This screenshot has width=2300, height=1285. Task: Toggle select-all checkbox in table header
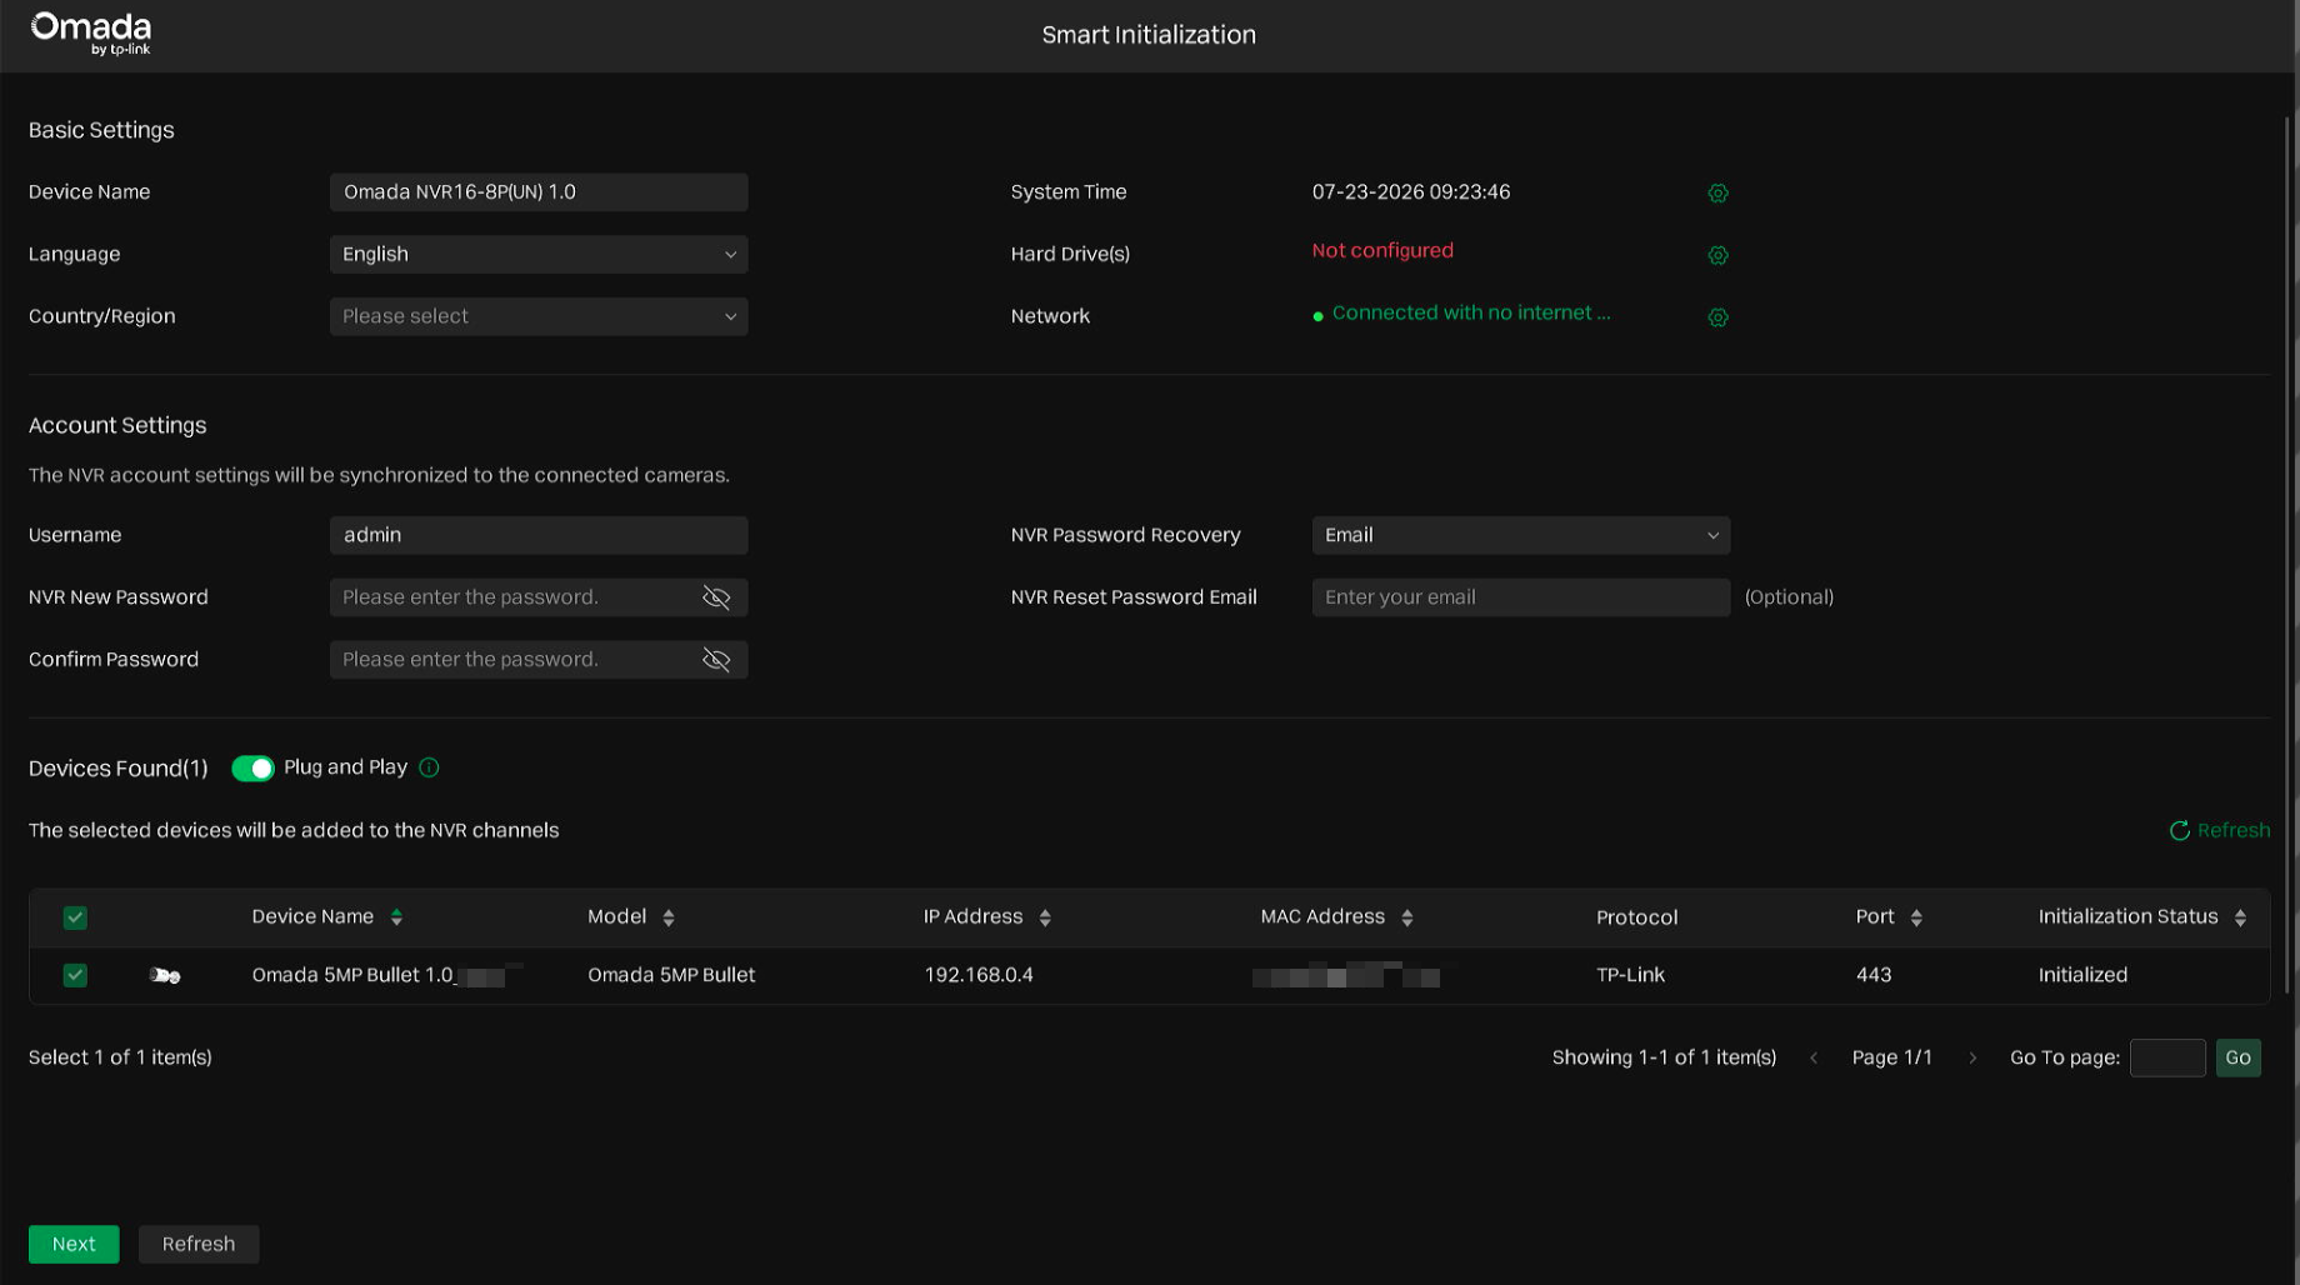(x=75, y=917)
